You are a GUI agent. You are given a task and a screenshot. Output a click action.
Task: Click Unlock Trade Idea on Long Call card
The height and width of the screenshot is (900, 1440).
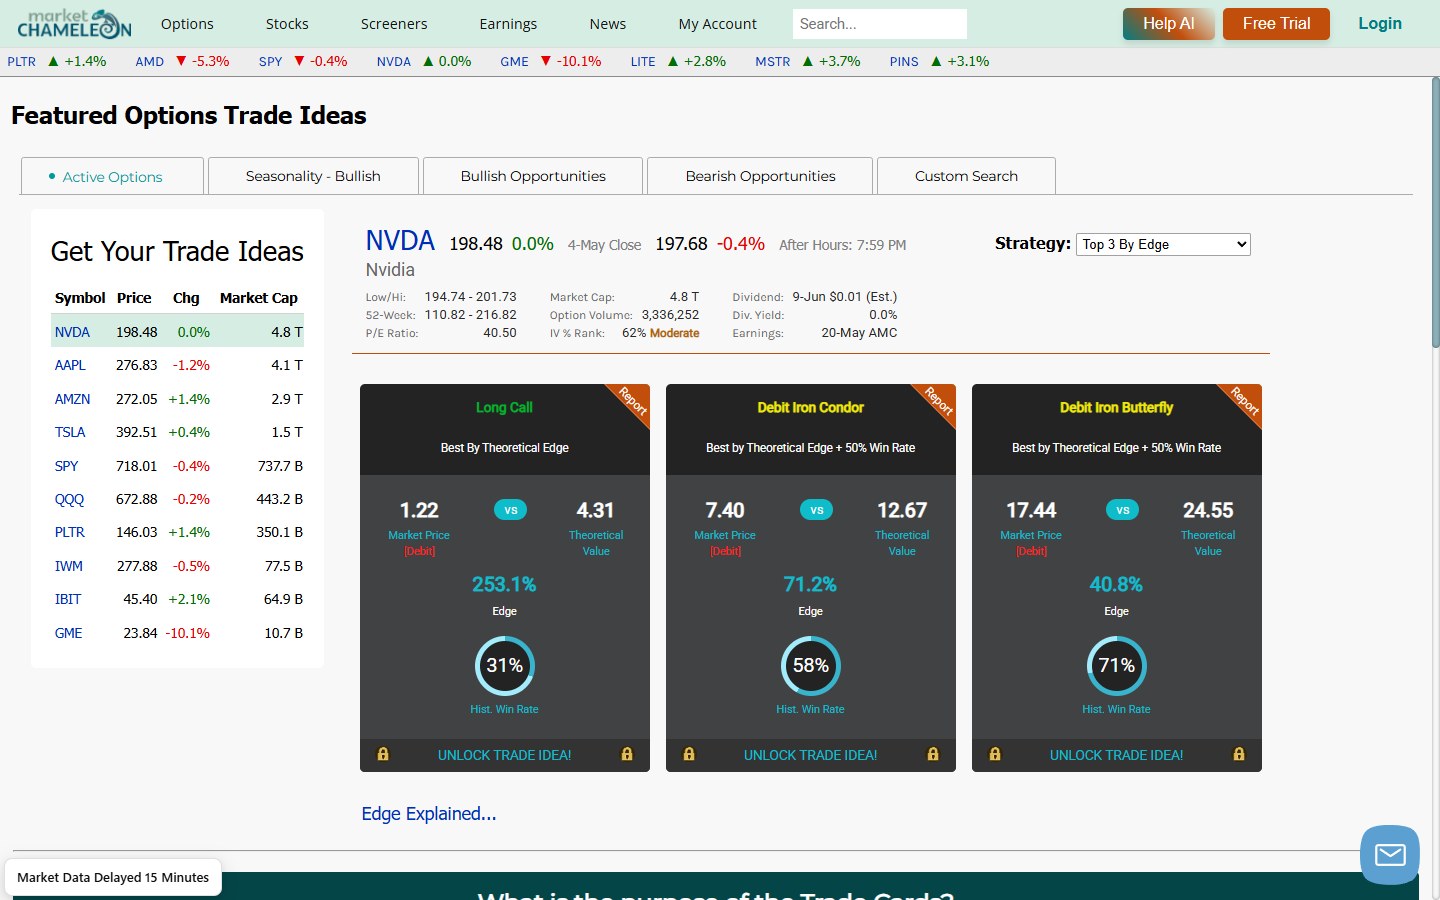[505, 755]
